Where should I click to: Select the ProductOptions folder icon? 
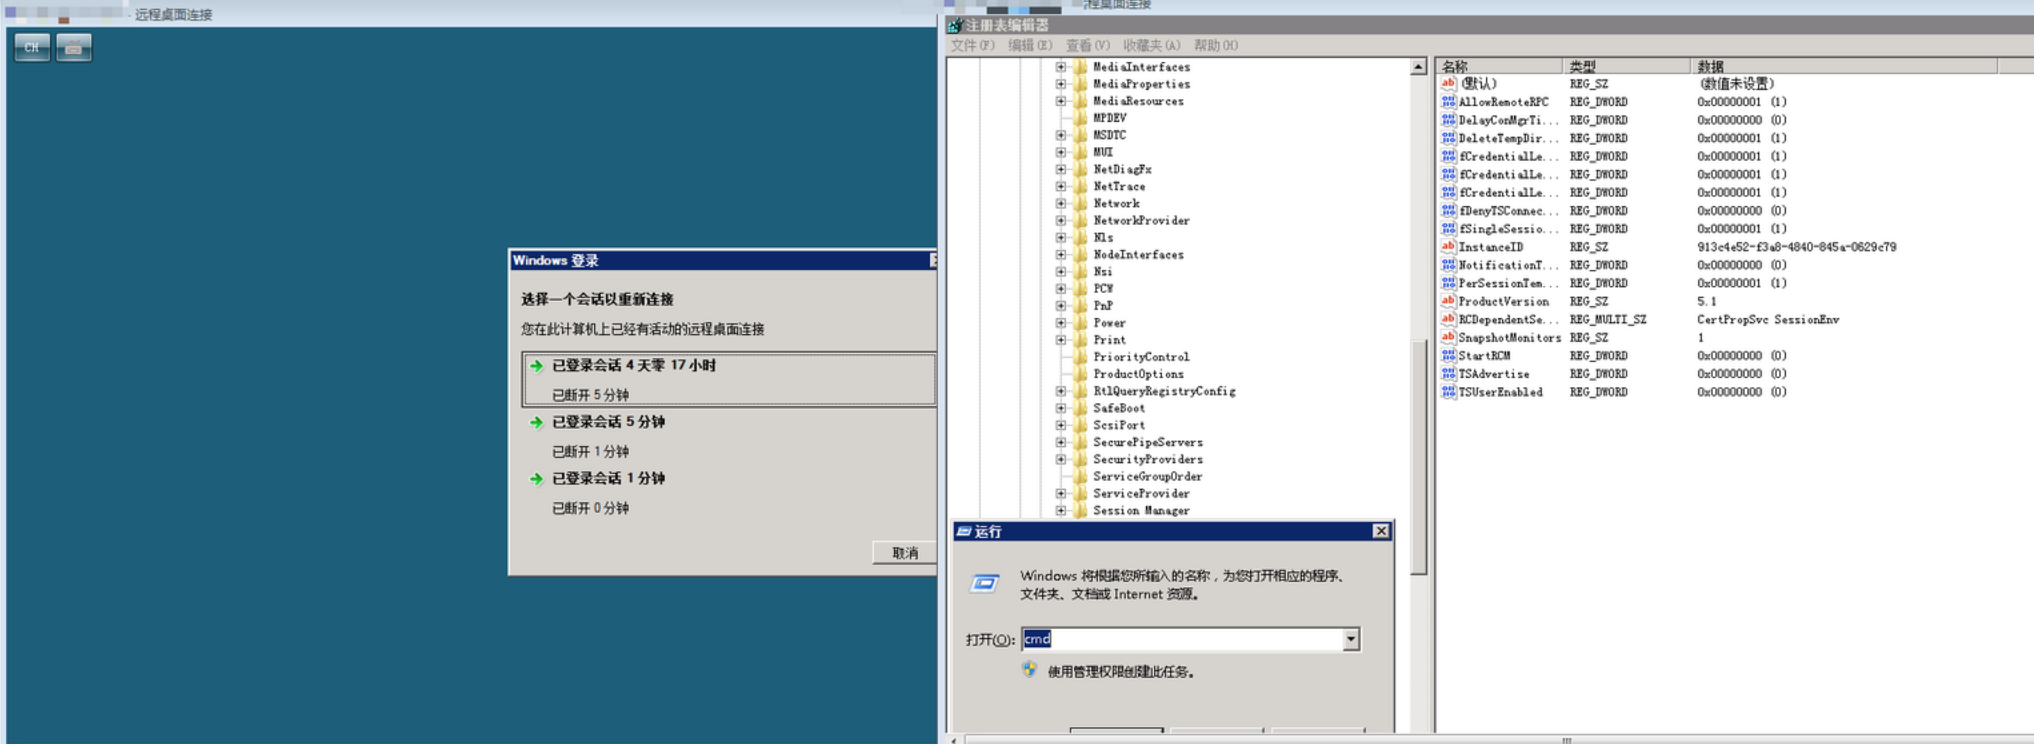tap(1080, 374)
